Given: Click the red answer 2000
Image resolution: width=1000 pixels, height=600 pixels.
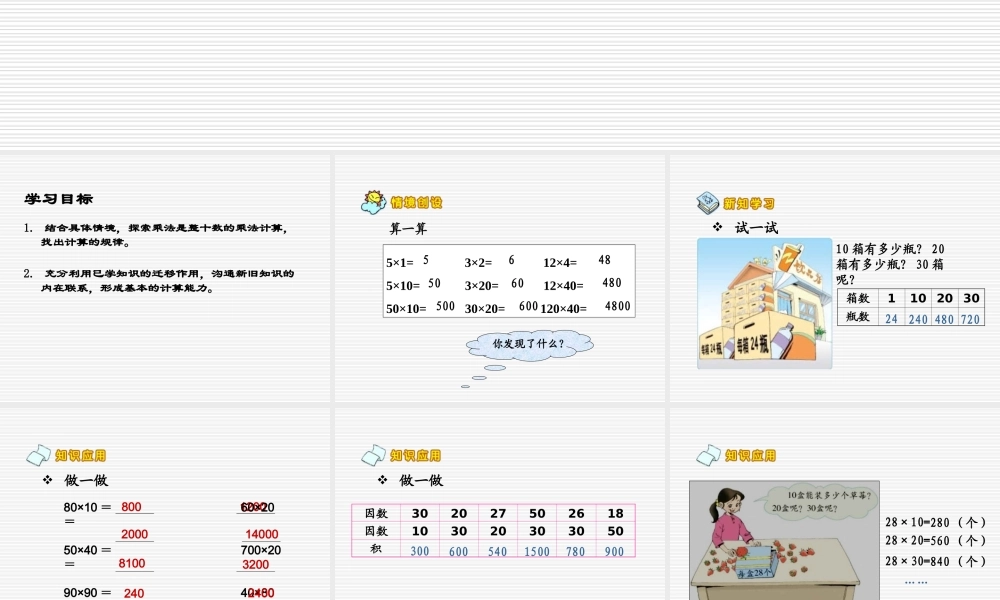Looking at the screenshot, I should [135, 534].
